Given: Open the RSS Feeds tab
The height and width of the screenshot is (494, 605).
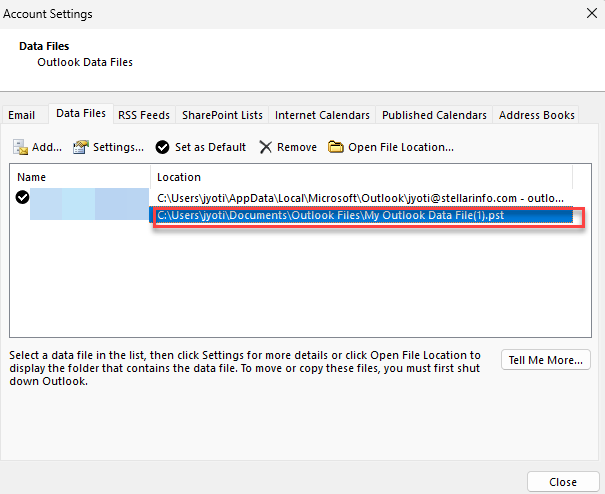Looking at the screenshot, I should [144, 115].
